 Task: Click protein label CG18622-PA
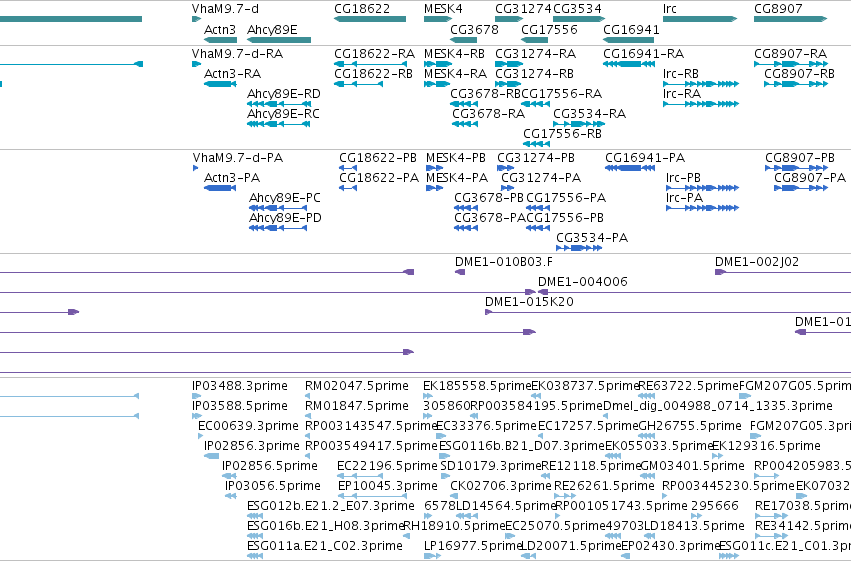(x=379, y=178)
